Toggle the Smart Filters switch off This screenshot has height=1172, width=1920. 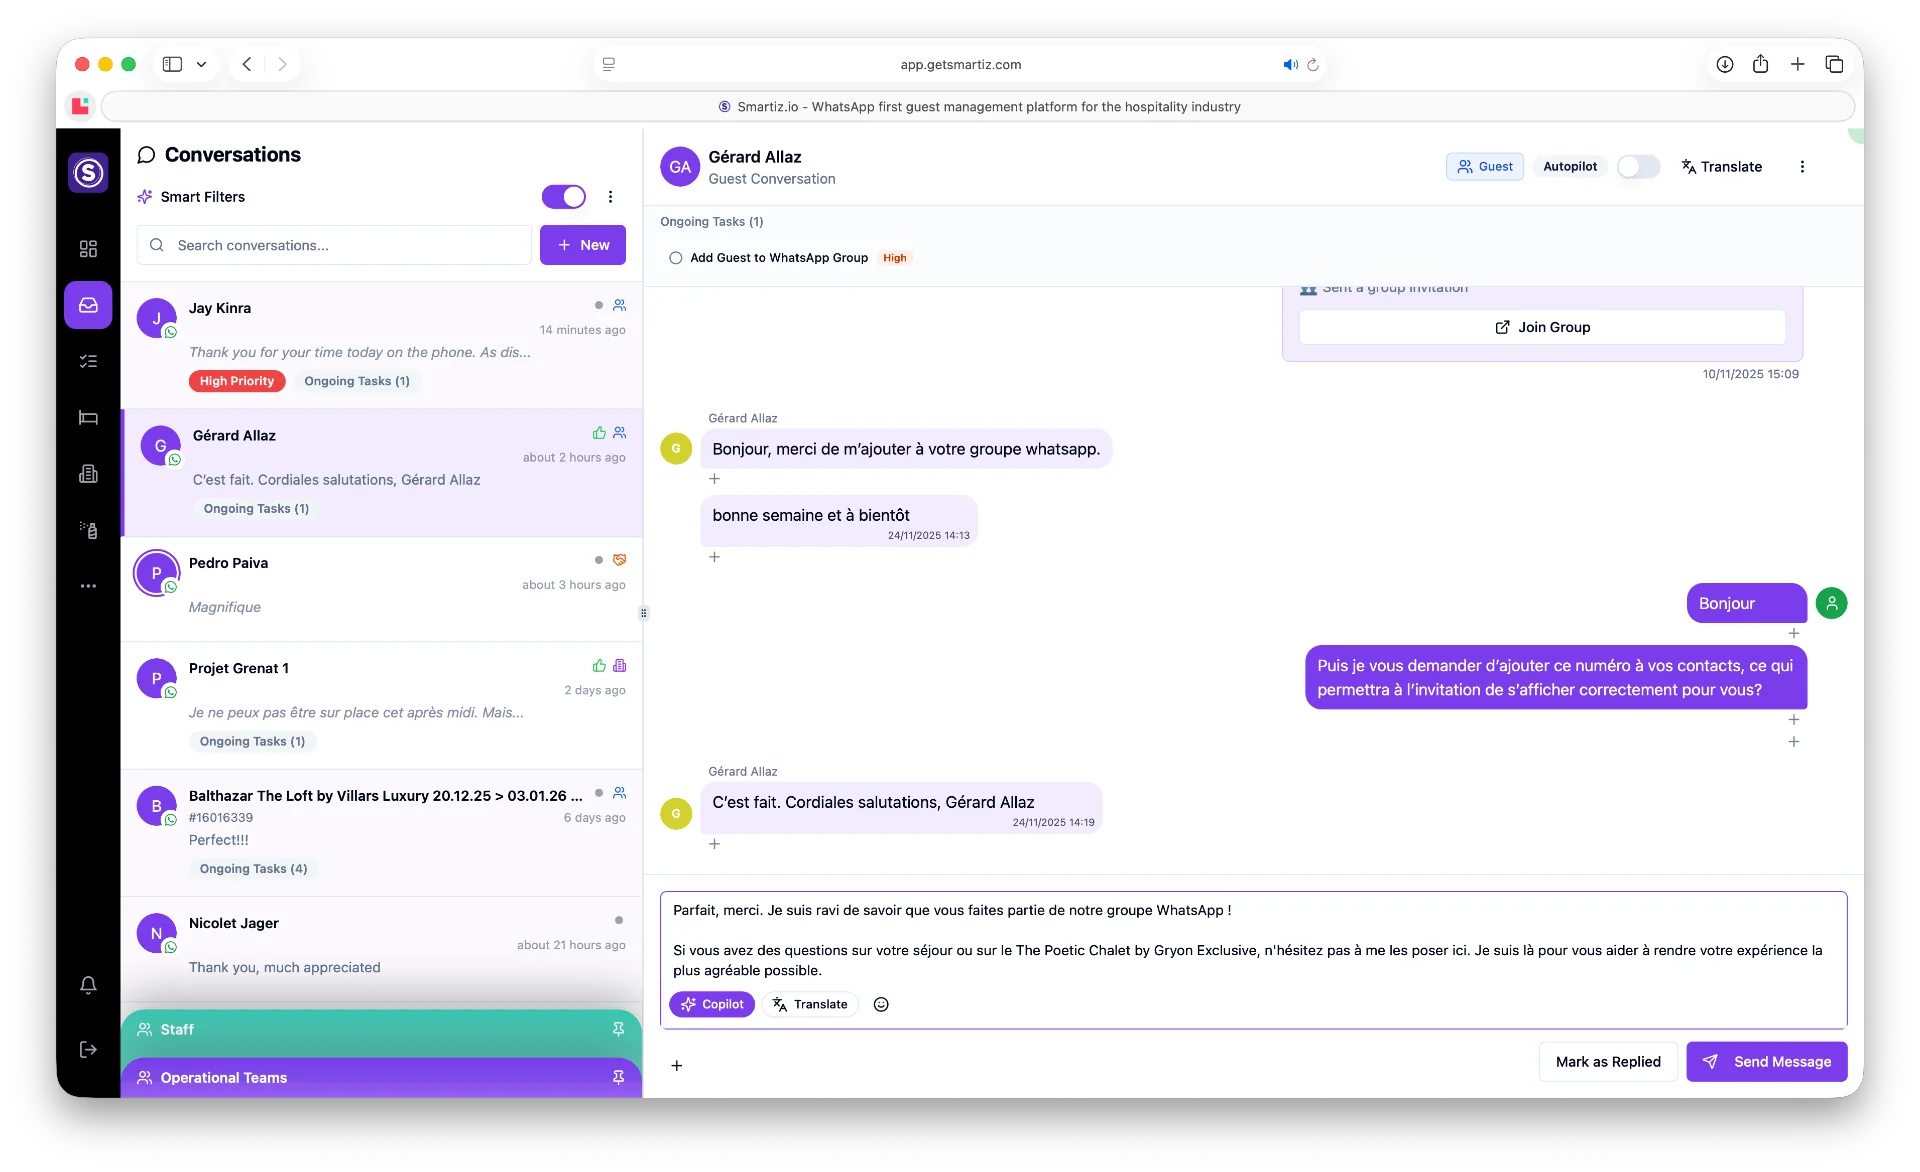(564, 197)
